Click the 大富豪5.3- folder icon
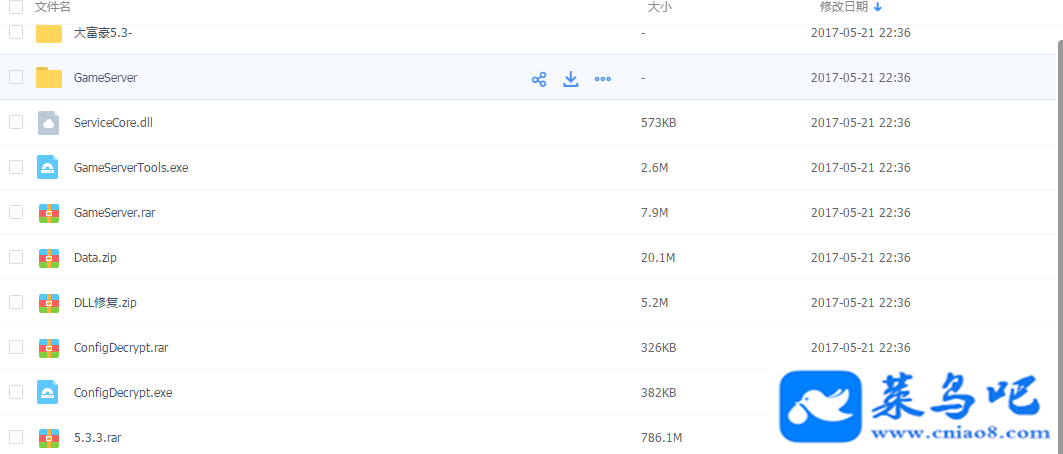 tap(49, 33)
